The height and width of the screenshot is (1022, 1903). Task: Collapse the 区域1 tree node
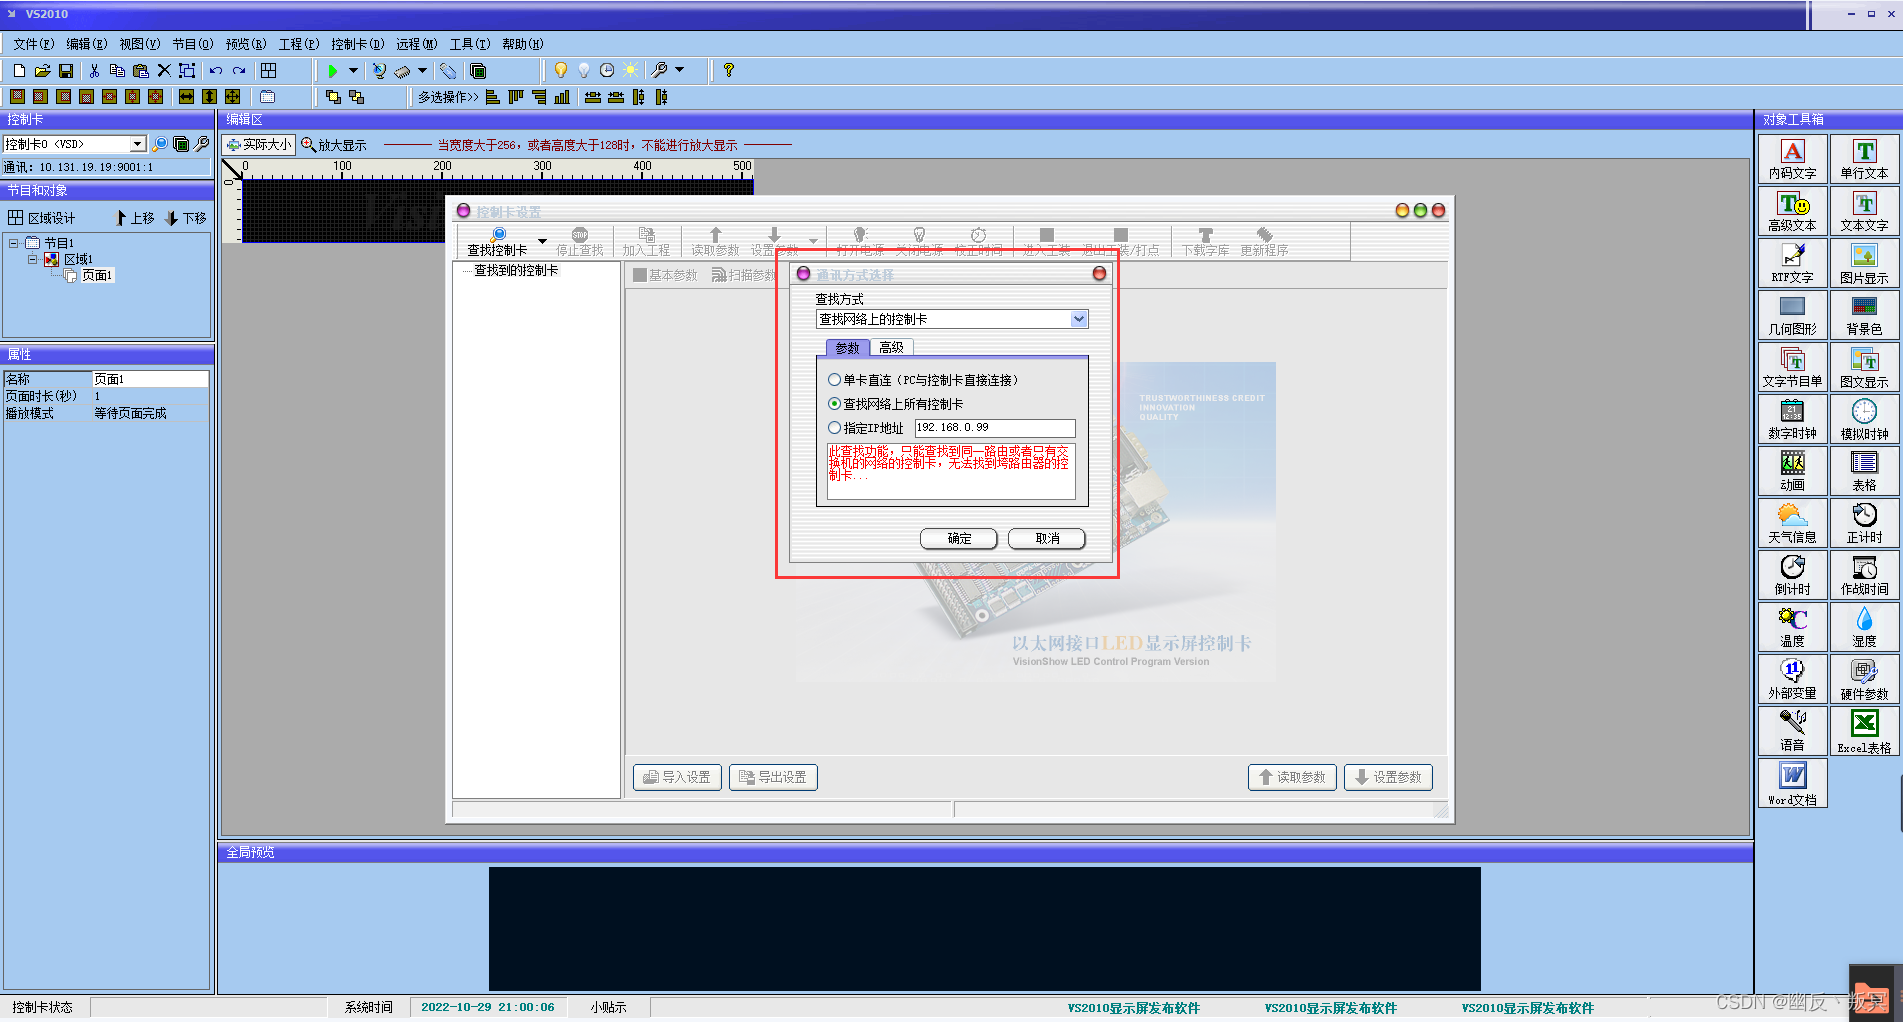(x=33, y=259)
